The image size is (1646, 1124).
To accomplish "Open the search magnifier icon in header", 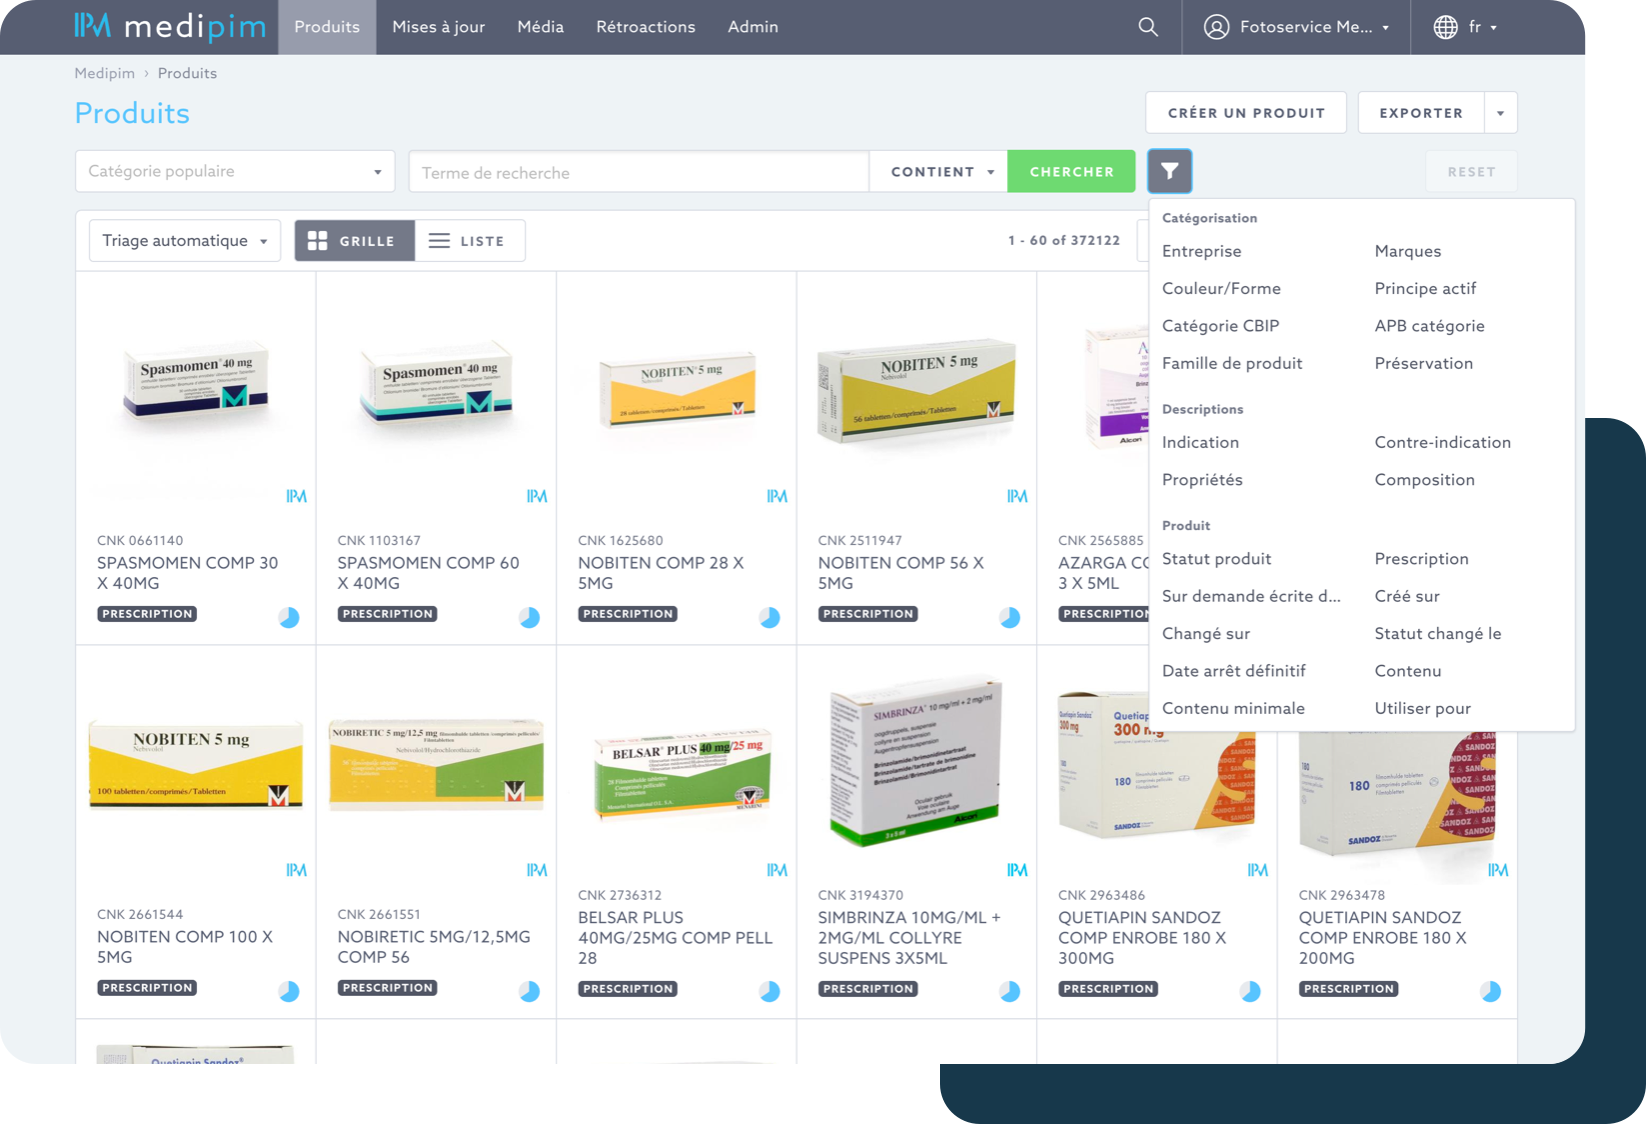I will tap(1148, 27).
